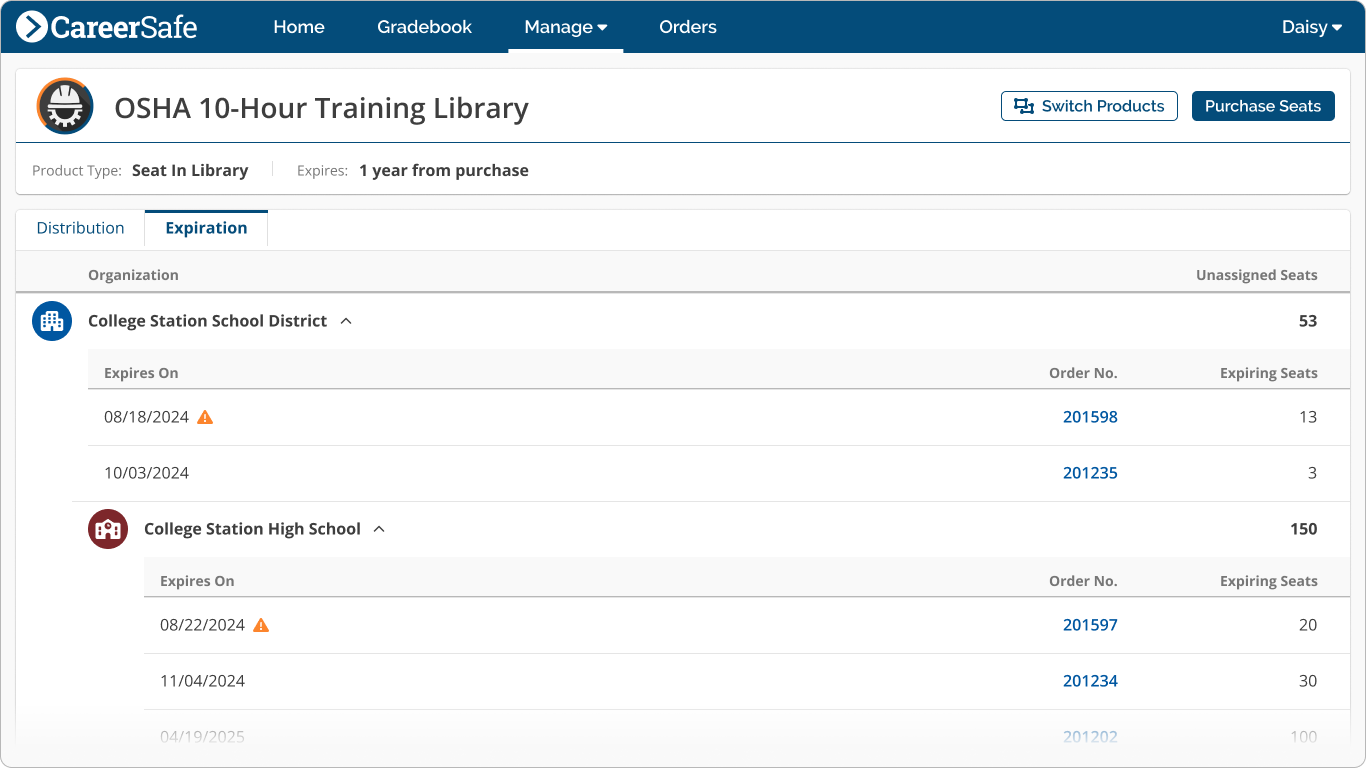Follow the 201234 order link

[1090, 680]
